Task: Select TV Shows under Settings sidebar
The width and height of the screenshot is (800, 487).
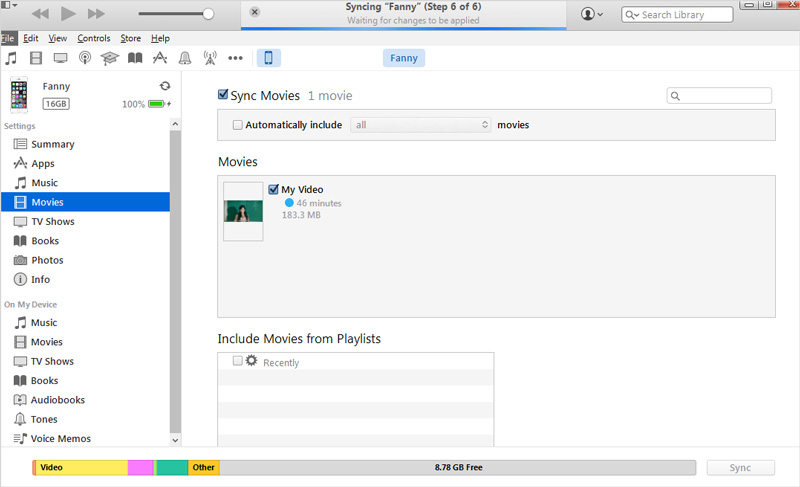Action: point(52,221)
